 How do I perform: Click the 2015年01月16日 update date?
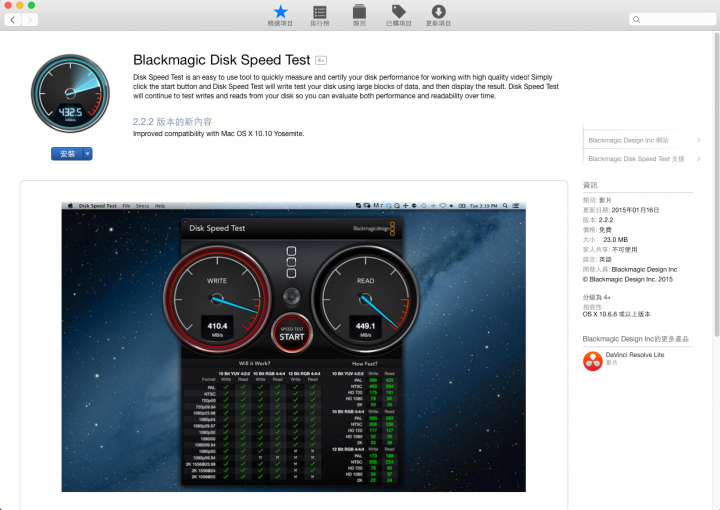point(635,210)
